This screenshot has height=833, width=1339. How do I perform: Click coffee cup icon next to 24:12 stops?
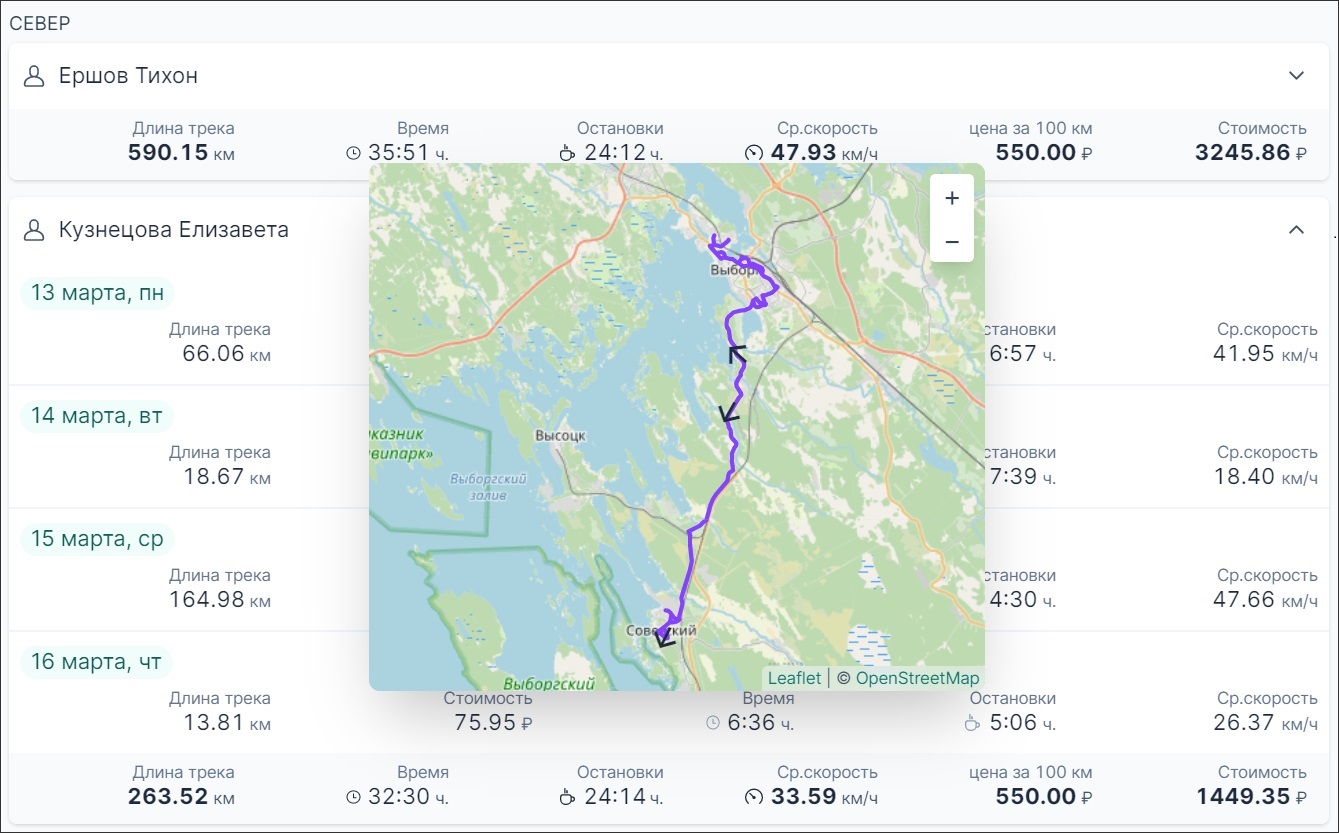point(567,153)
